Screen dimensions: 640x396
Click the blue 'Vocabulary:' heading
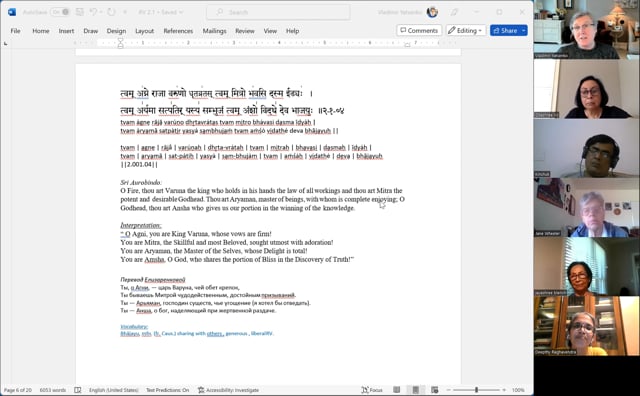point(134,326)
